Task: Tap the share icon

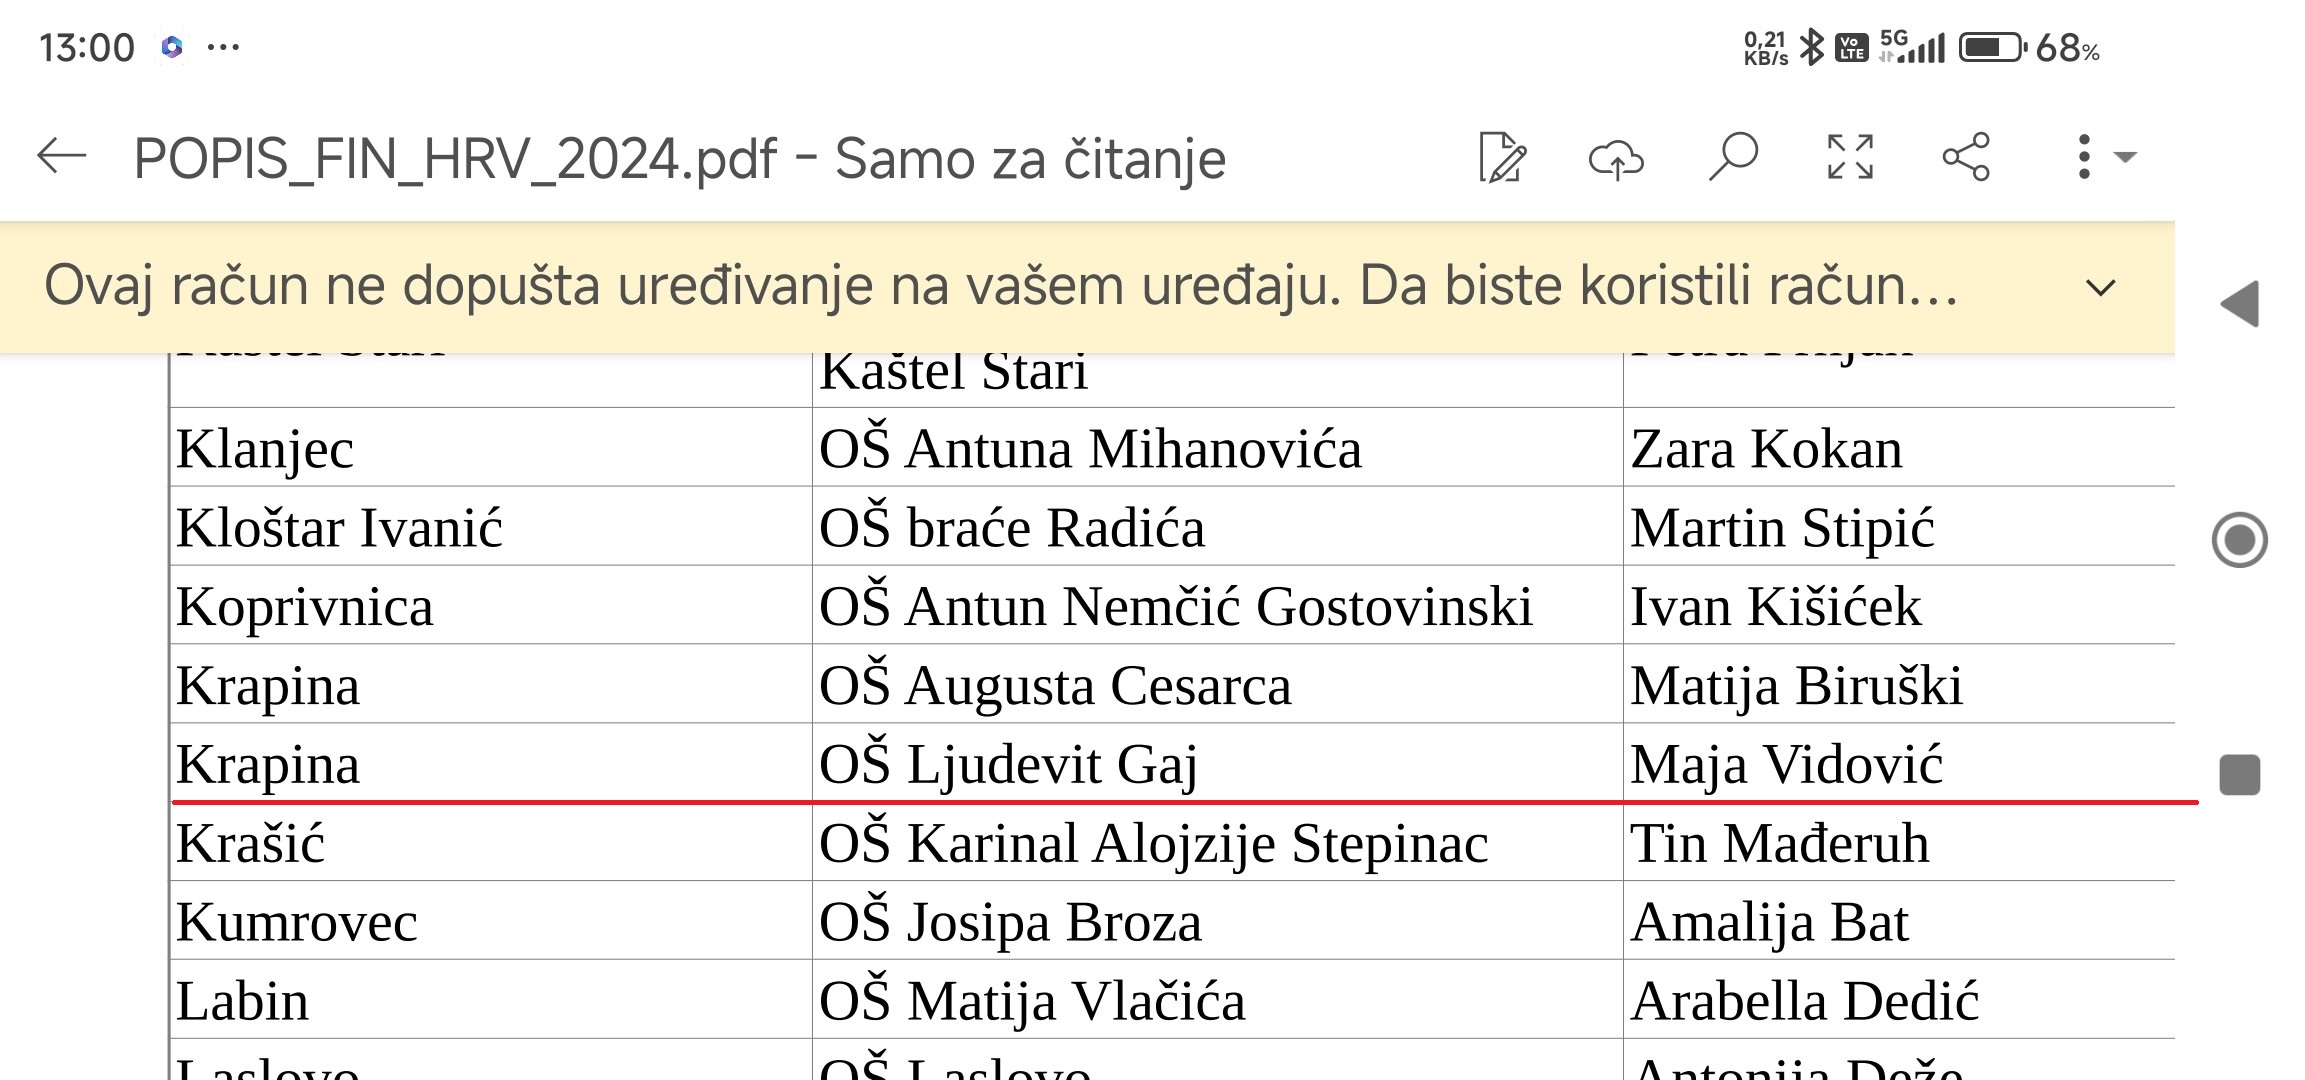Action: [x=1966, y=157]
